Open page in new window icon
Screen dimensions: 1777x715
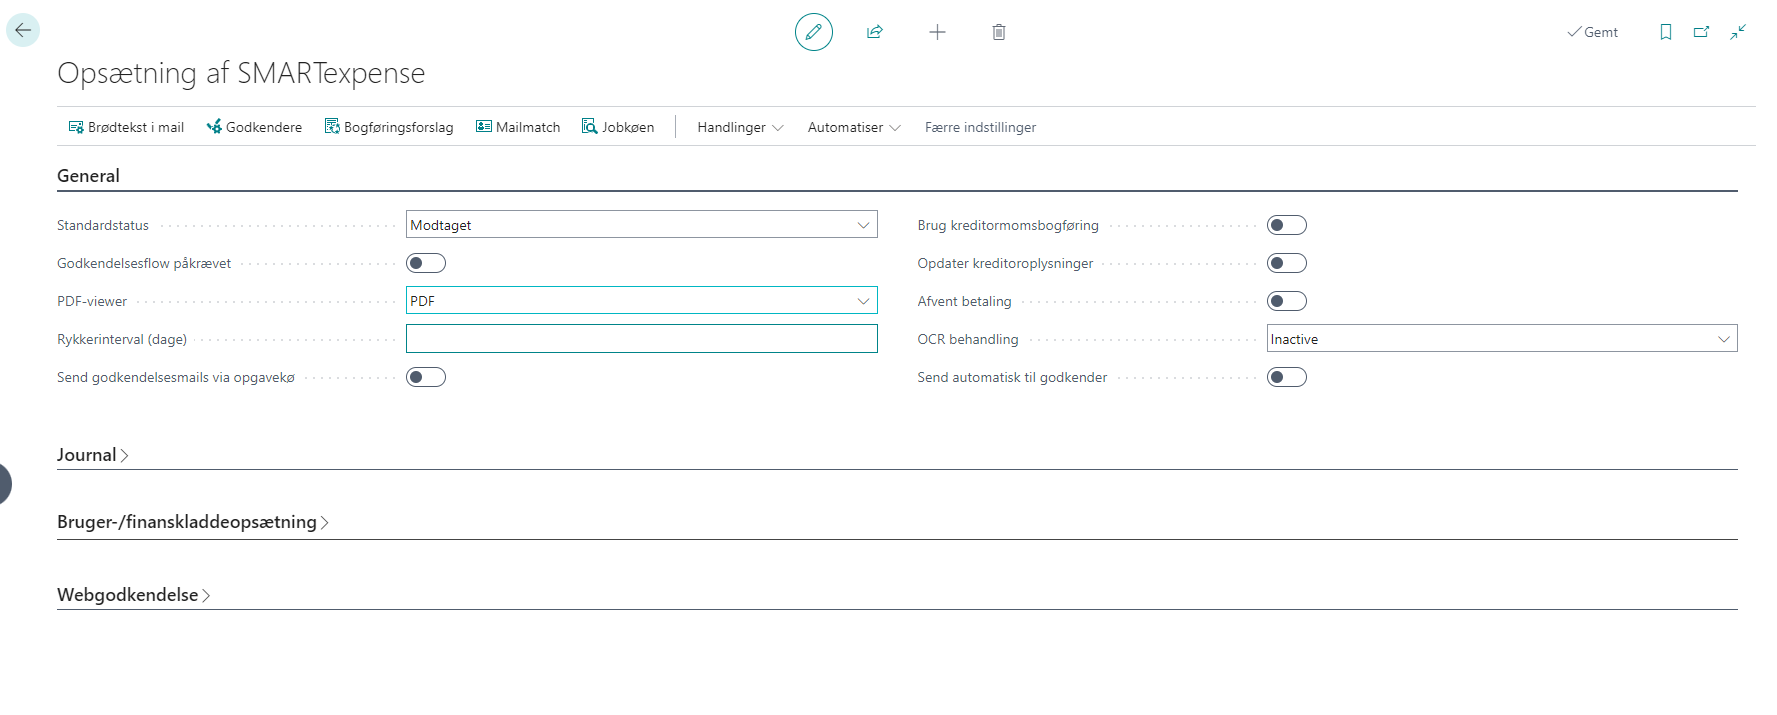pyautogui.click(x=1701, y=32)
